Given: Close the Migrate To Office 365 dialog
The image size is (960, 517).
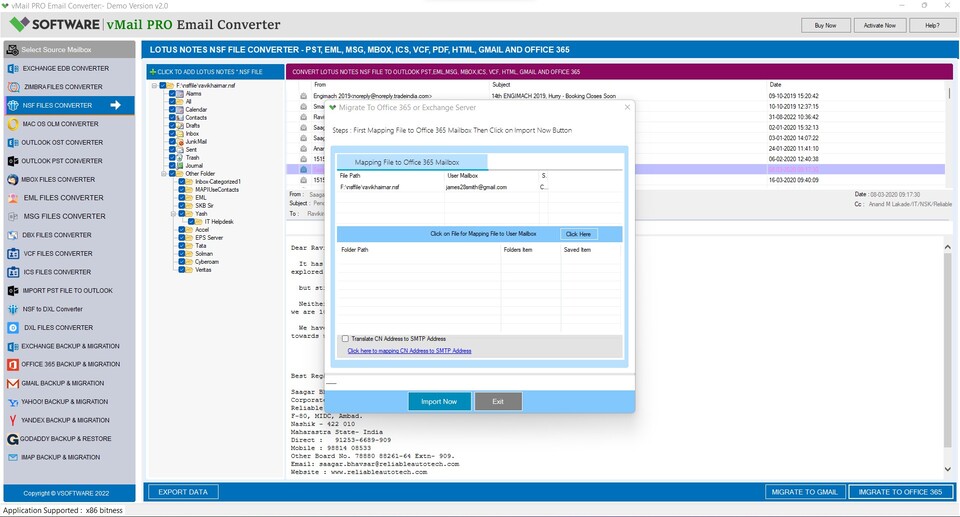Looking at the screenshot, I should [627, 107].
